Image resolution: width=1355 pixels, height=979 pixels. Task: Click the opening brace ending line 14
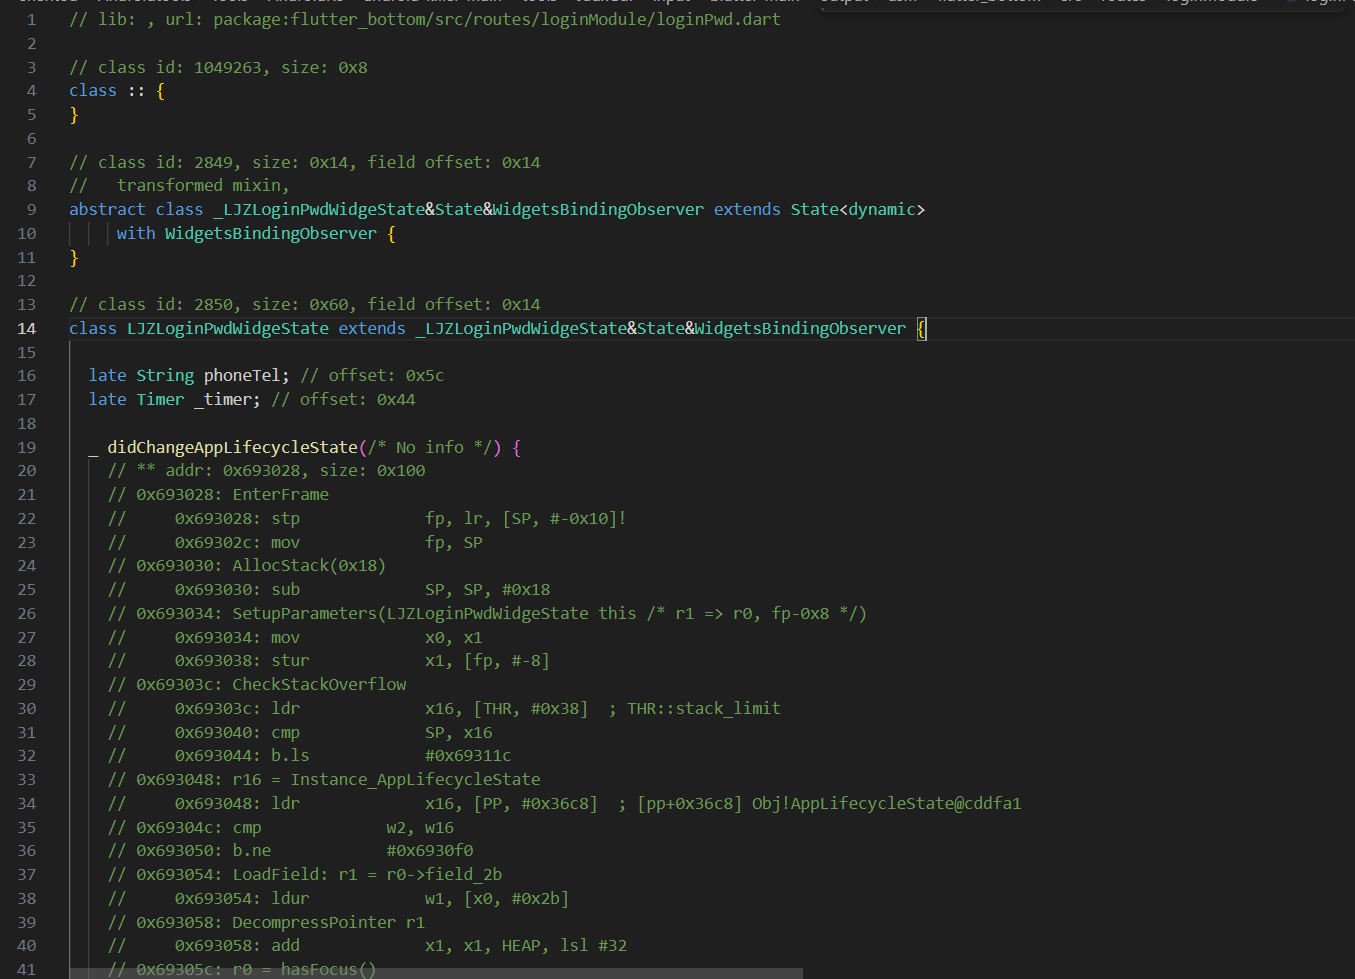[x=921, y=328]
